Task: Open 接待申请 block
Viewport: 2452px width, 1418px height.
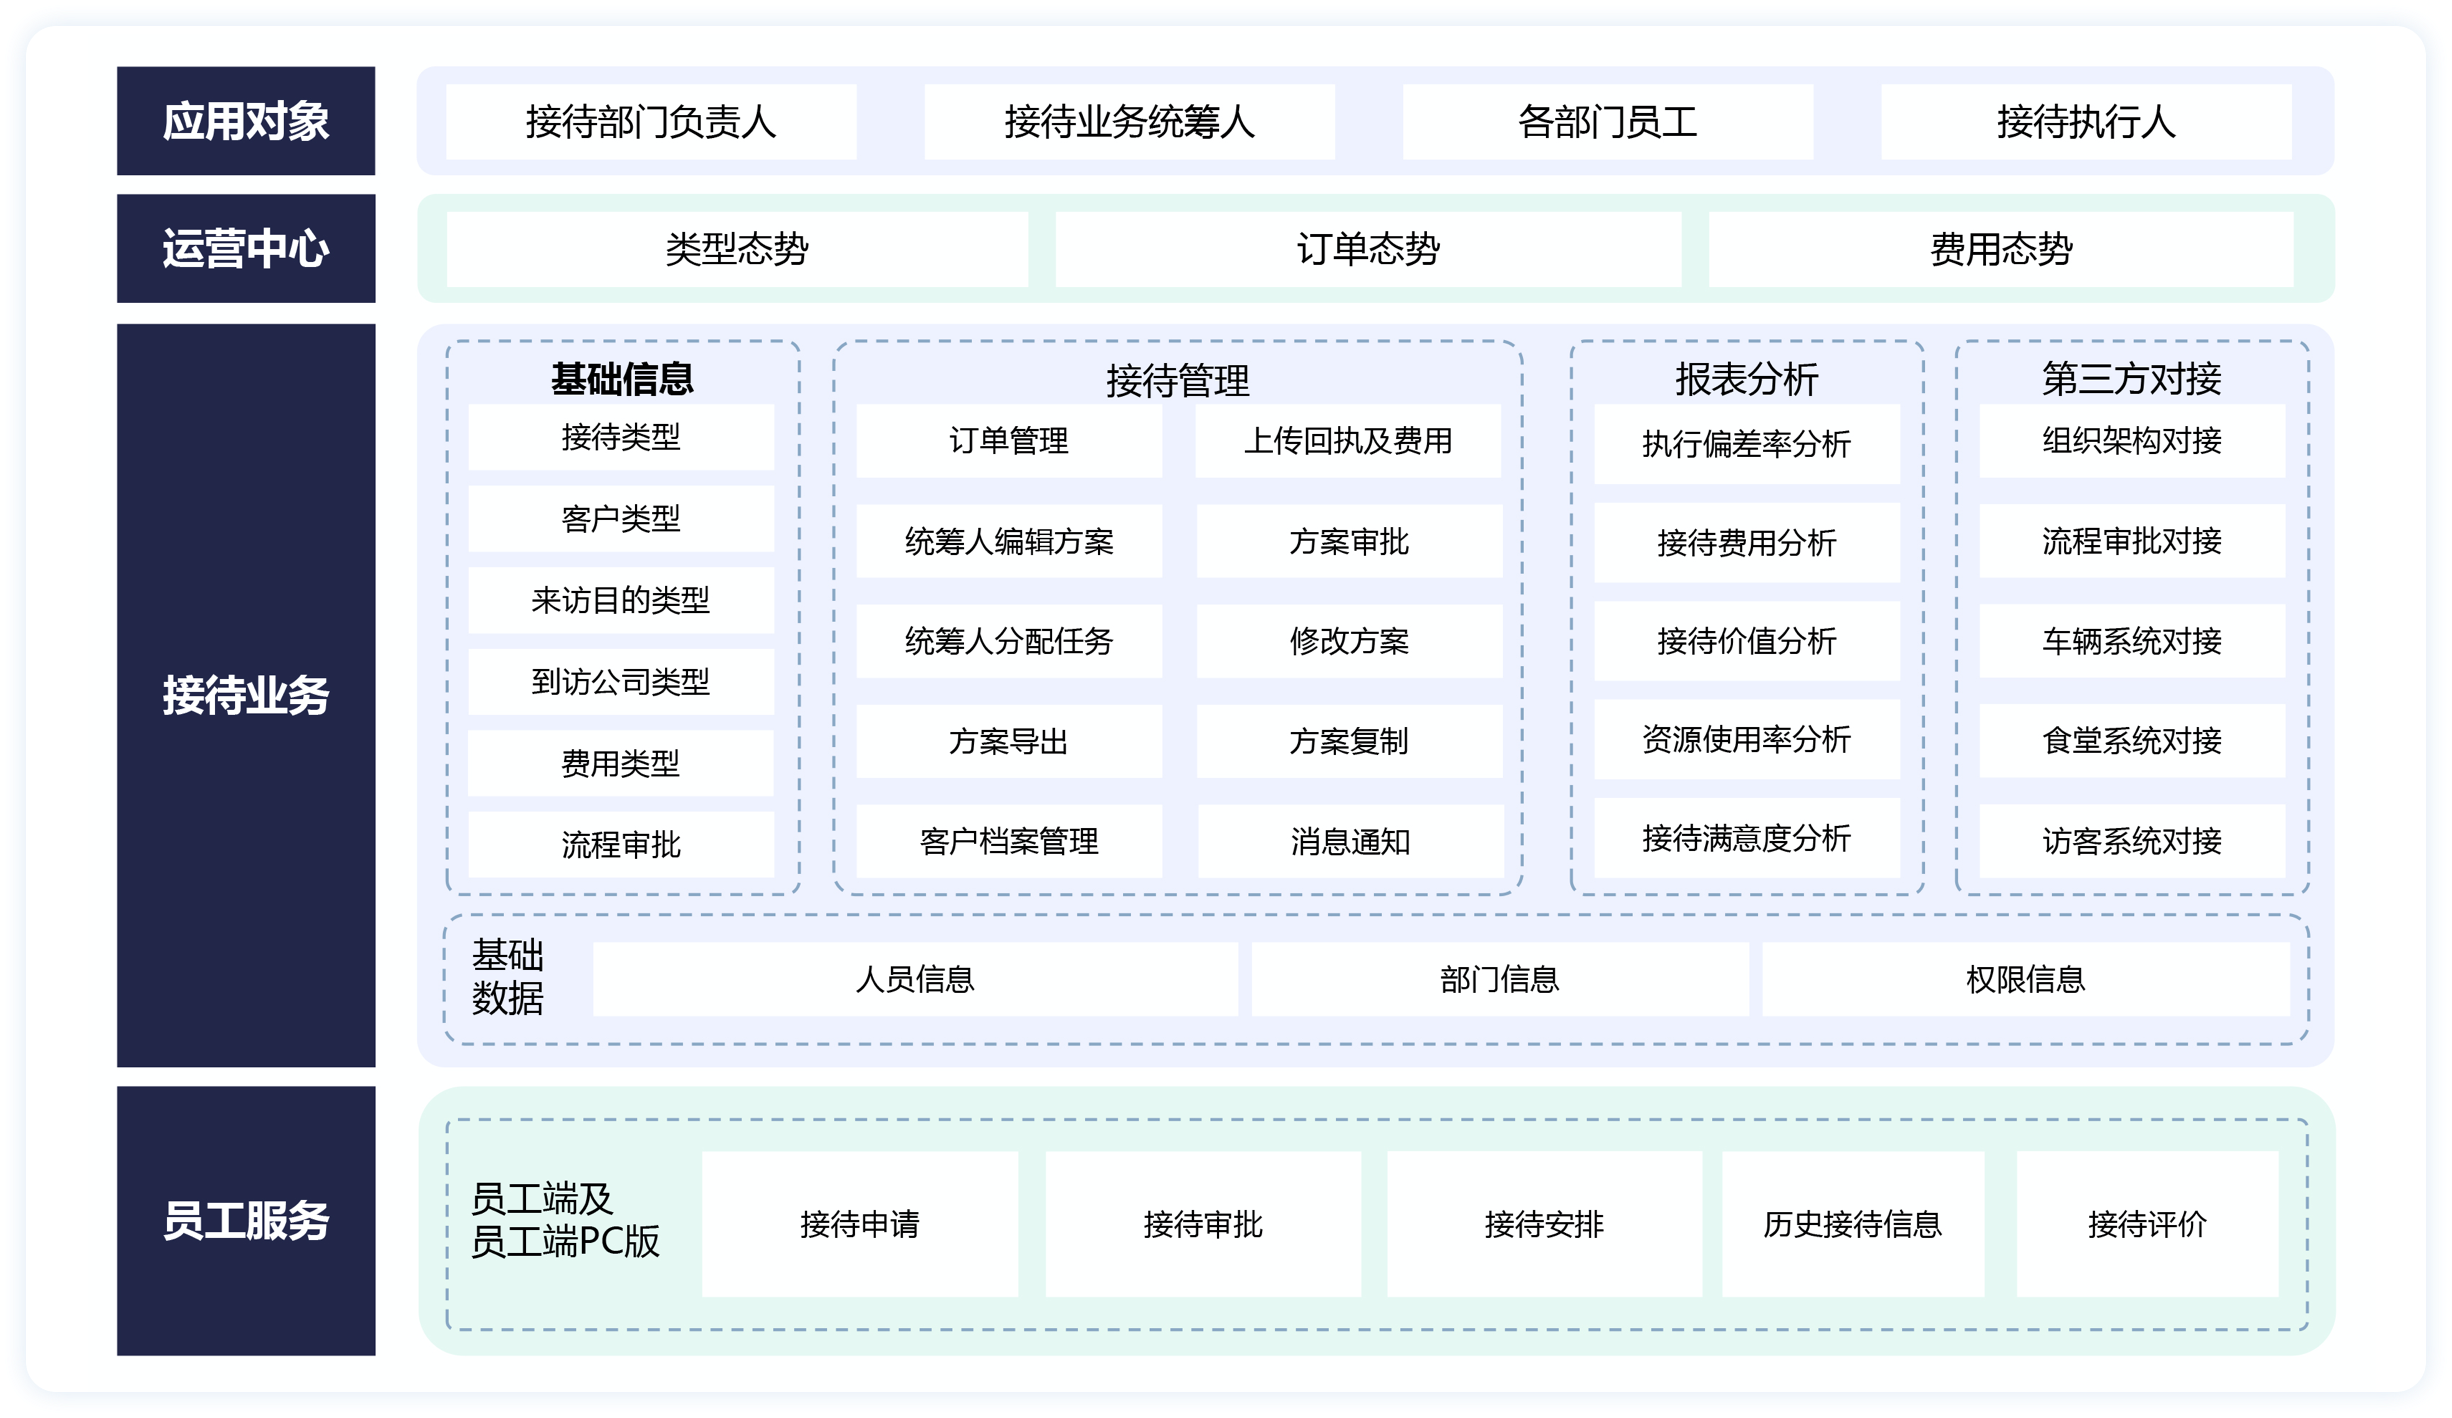Action: [860, 1224]
